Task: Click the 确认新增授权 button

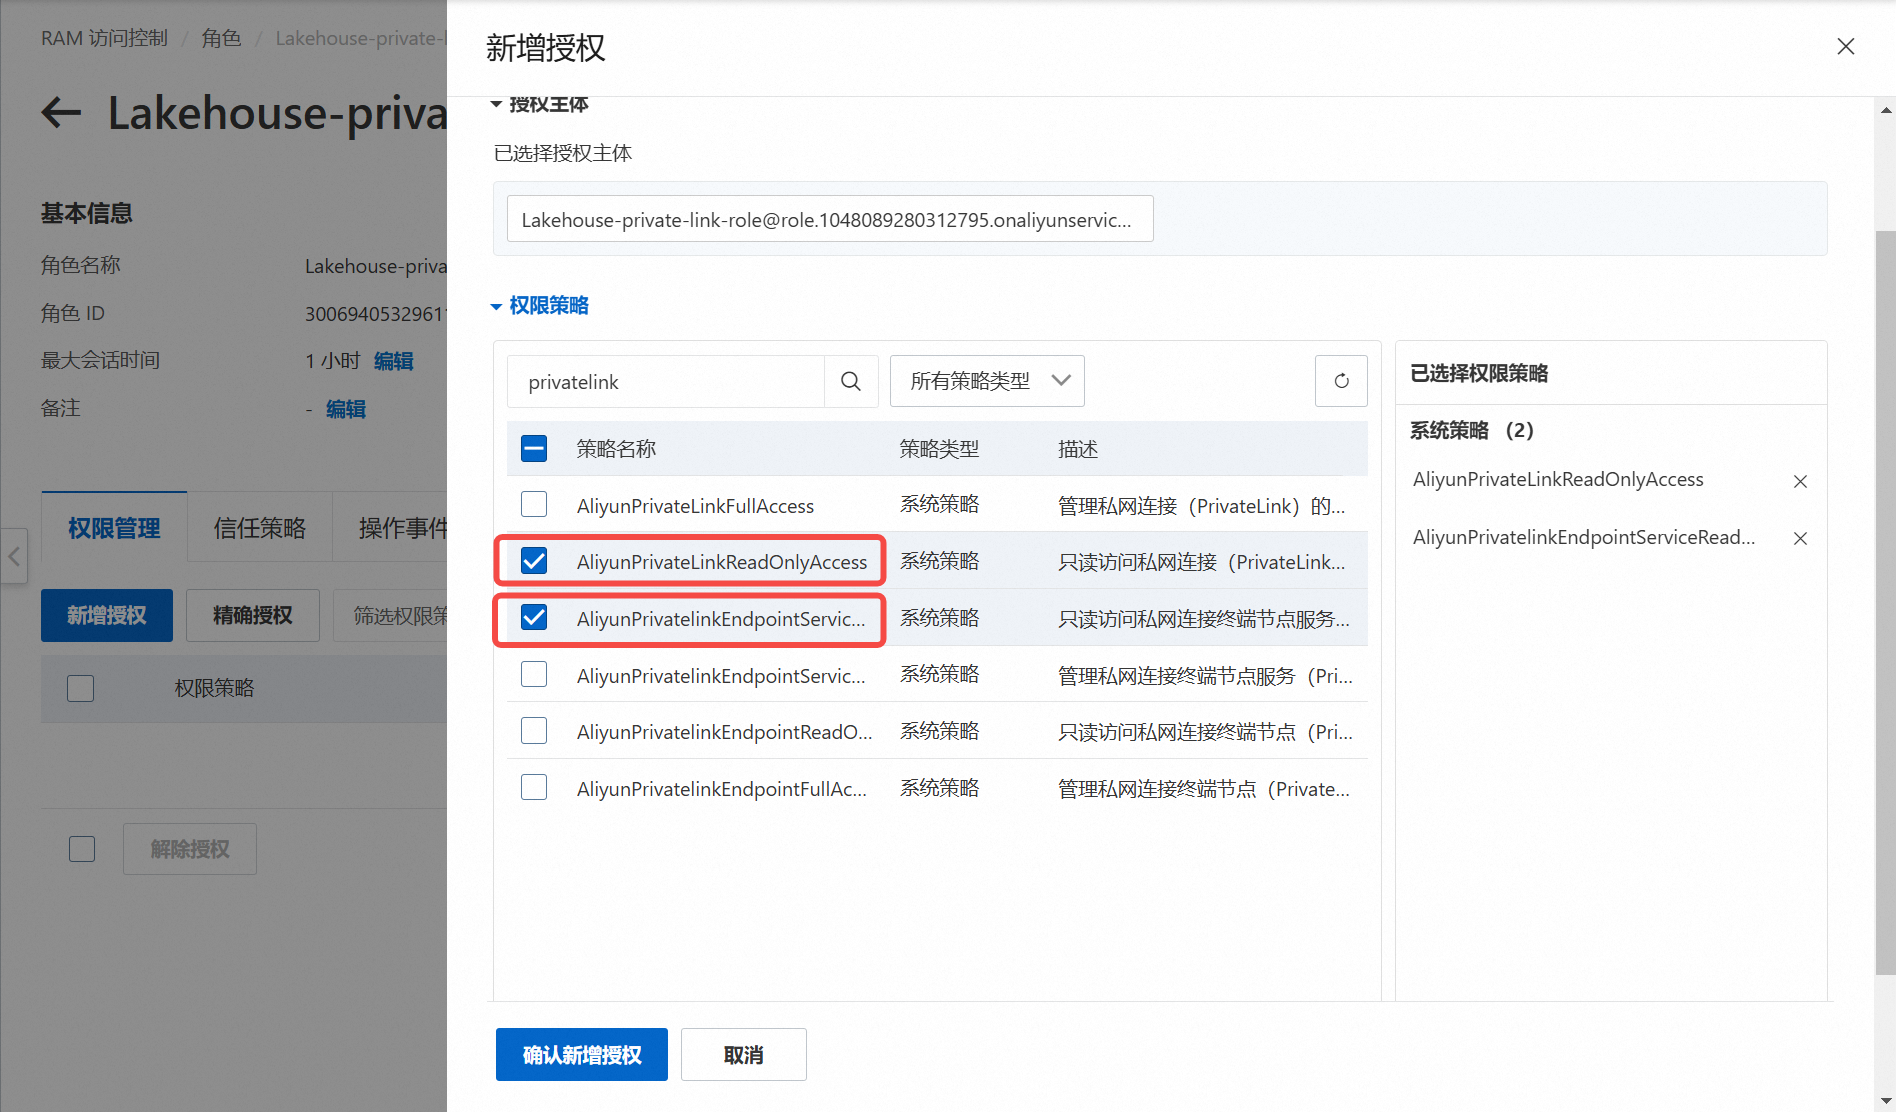Action: [581, 1055]
